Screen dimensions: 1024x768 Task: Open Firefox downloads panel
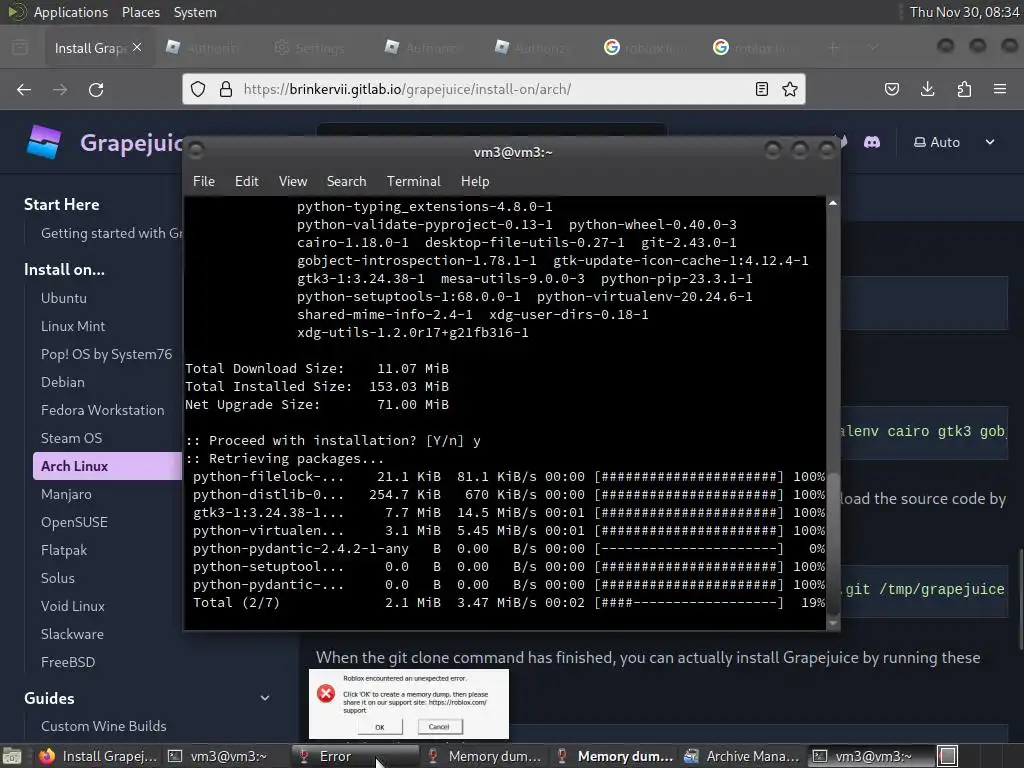point(927,89)
